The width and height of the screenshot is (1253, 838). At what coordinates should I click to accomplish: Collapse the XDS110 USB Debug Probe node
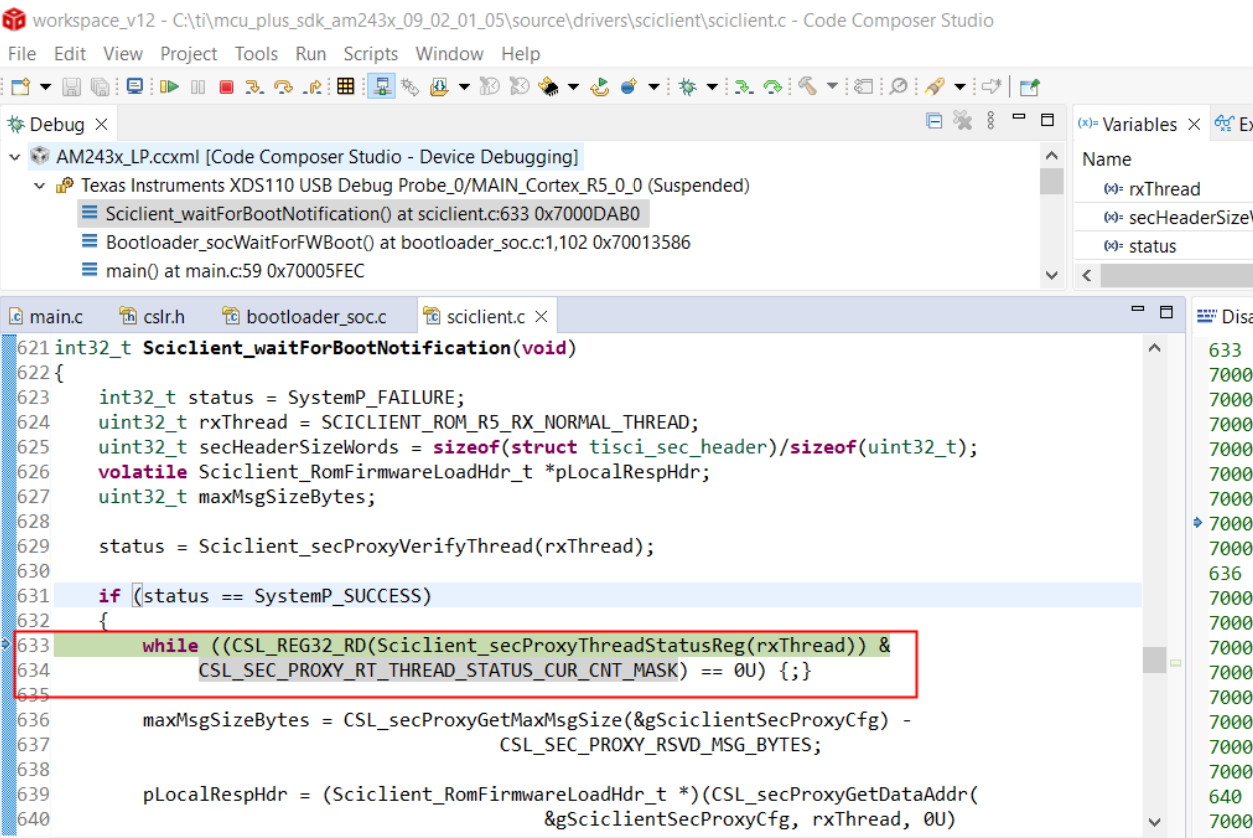click(40, 186)
